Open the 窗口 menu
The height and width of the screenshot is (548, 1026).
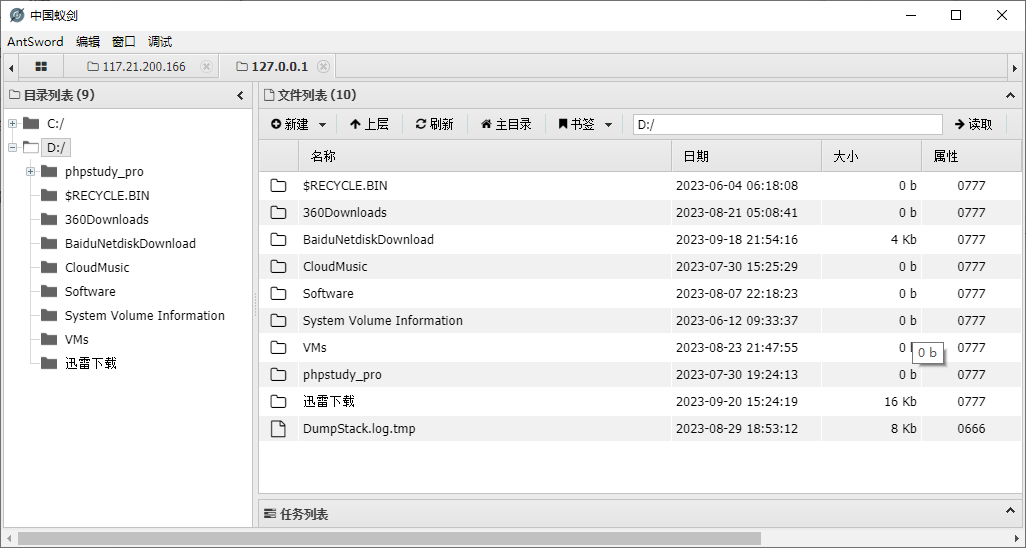click(124, 42)
